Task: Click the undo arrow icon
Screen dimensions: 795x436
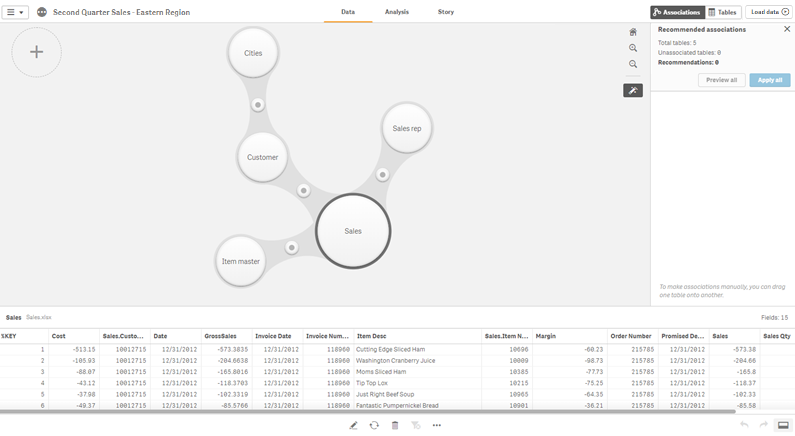Action: tap(744, 425)
